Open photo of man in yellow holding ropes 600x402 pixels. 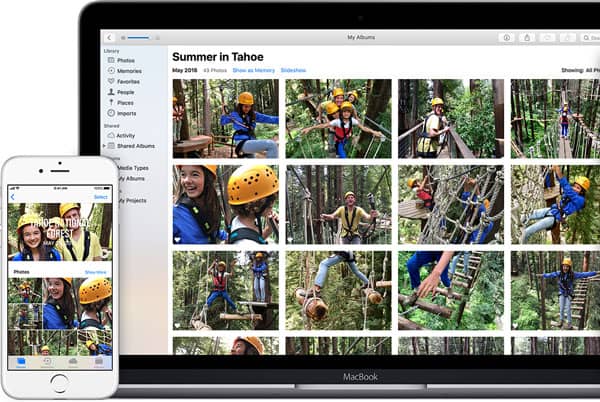[x=338, y=205]
